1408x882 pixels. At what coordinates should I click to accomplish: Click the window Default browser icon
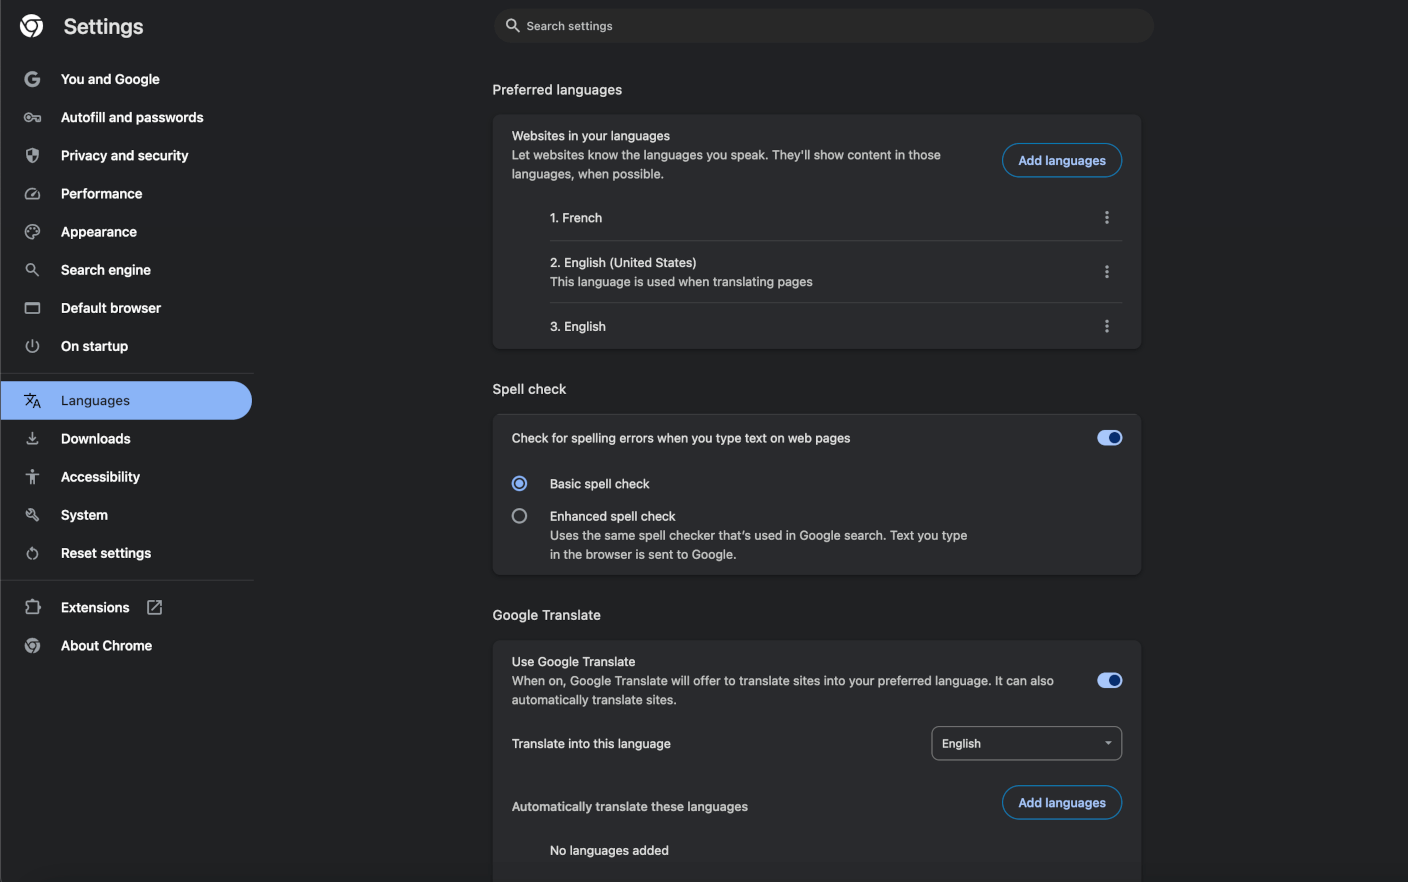click(32, 308)
